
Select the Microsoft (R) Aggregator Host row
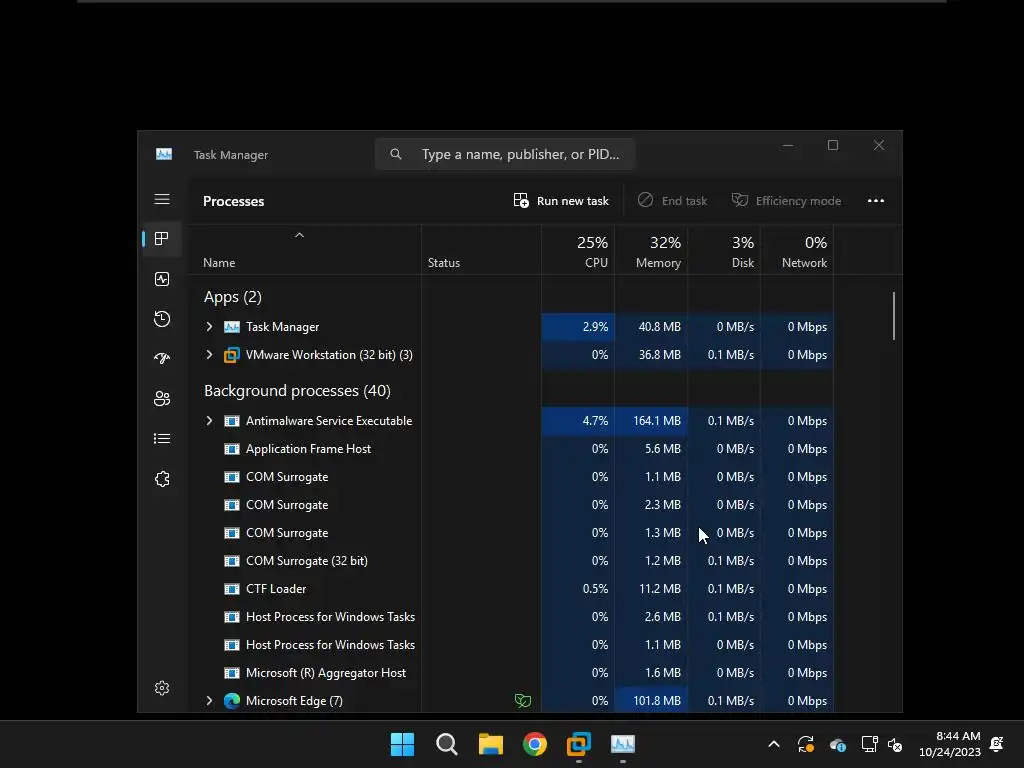[511, 673]
